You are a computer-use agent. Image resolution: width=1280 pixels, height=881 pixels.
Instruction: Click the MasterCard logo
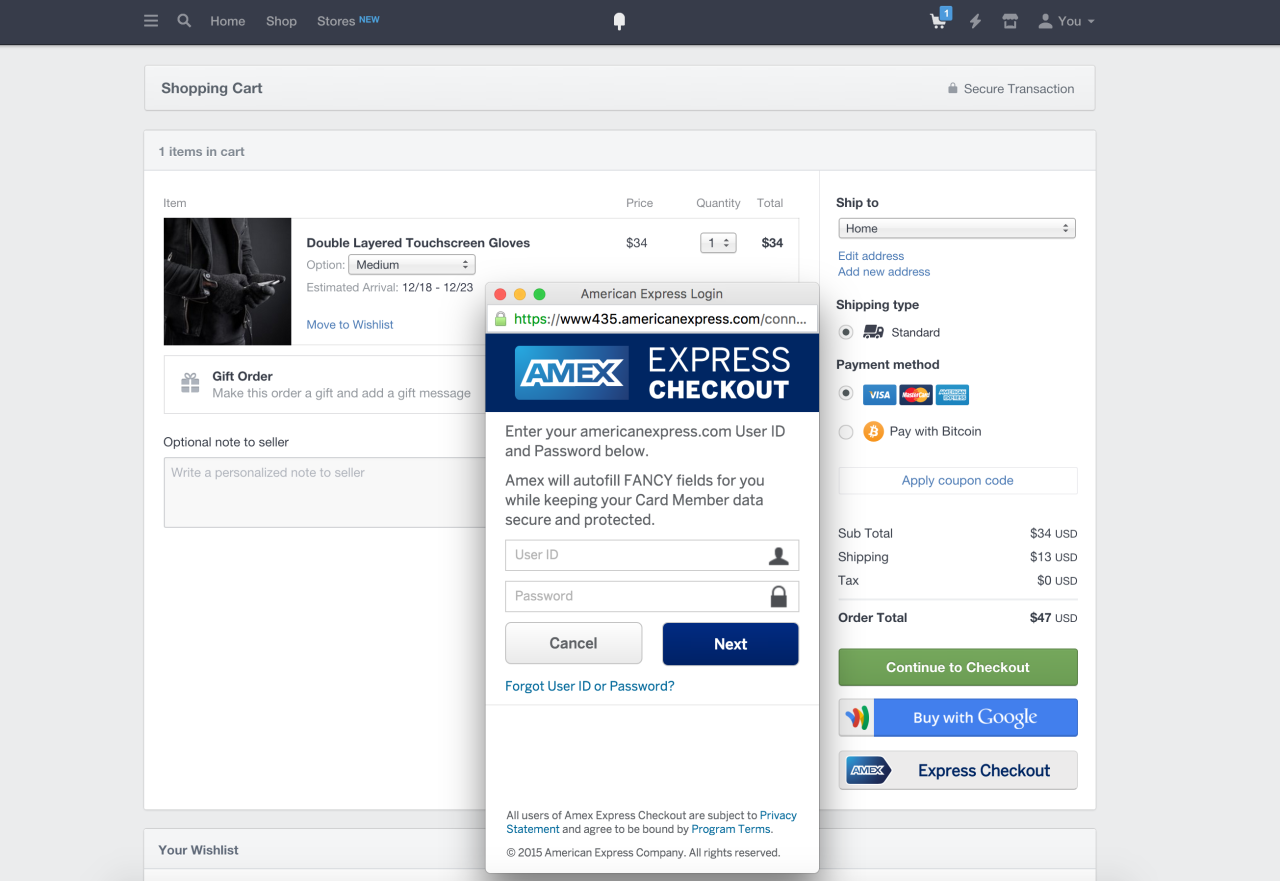click(x=915, y=394)
